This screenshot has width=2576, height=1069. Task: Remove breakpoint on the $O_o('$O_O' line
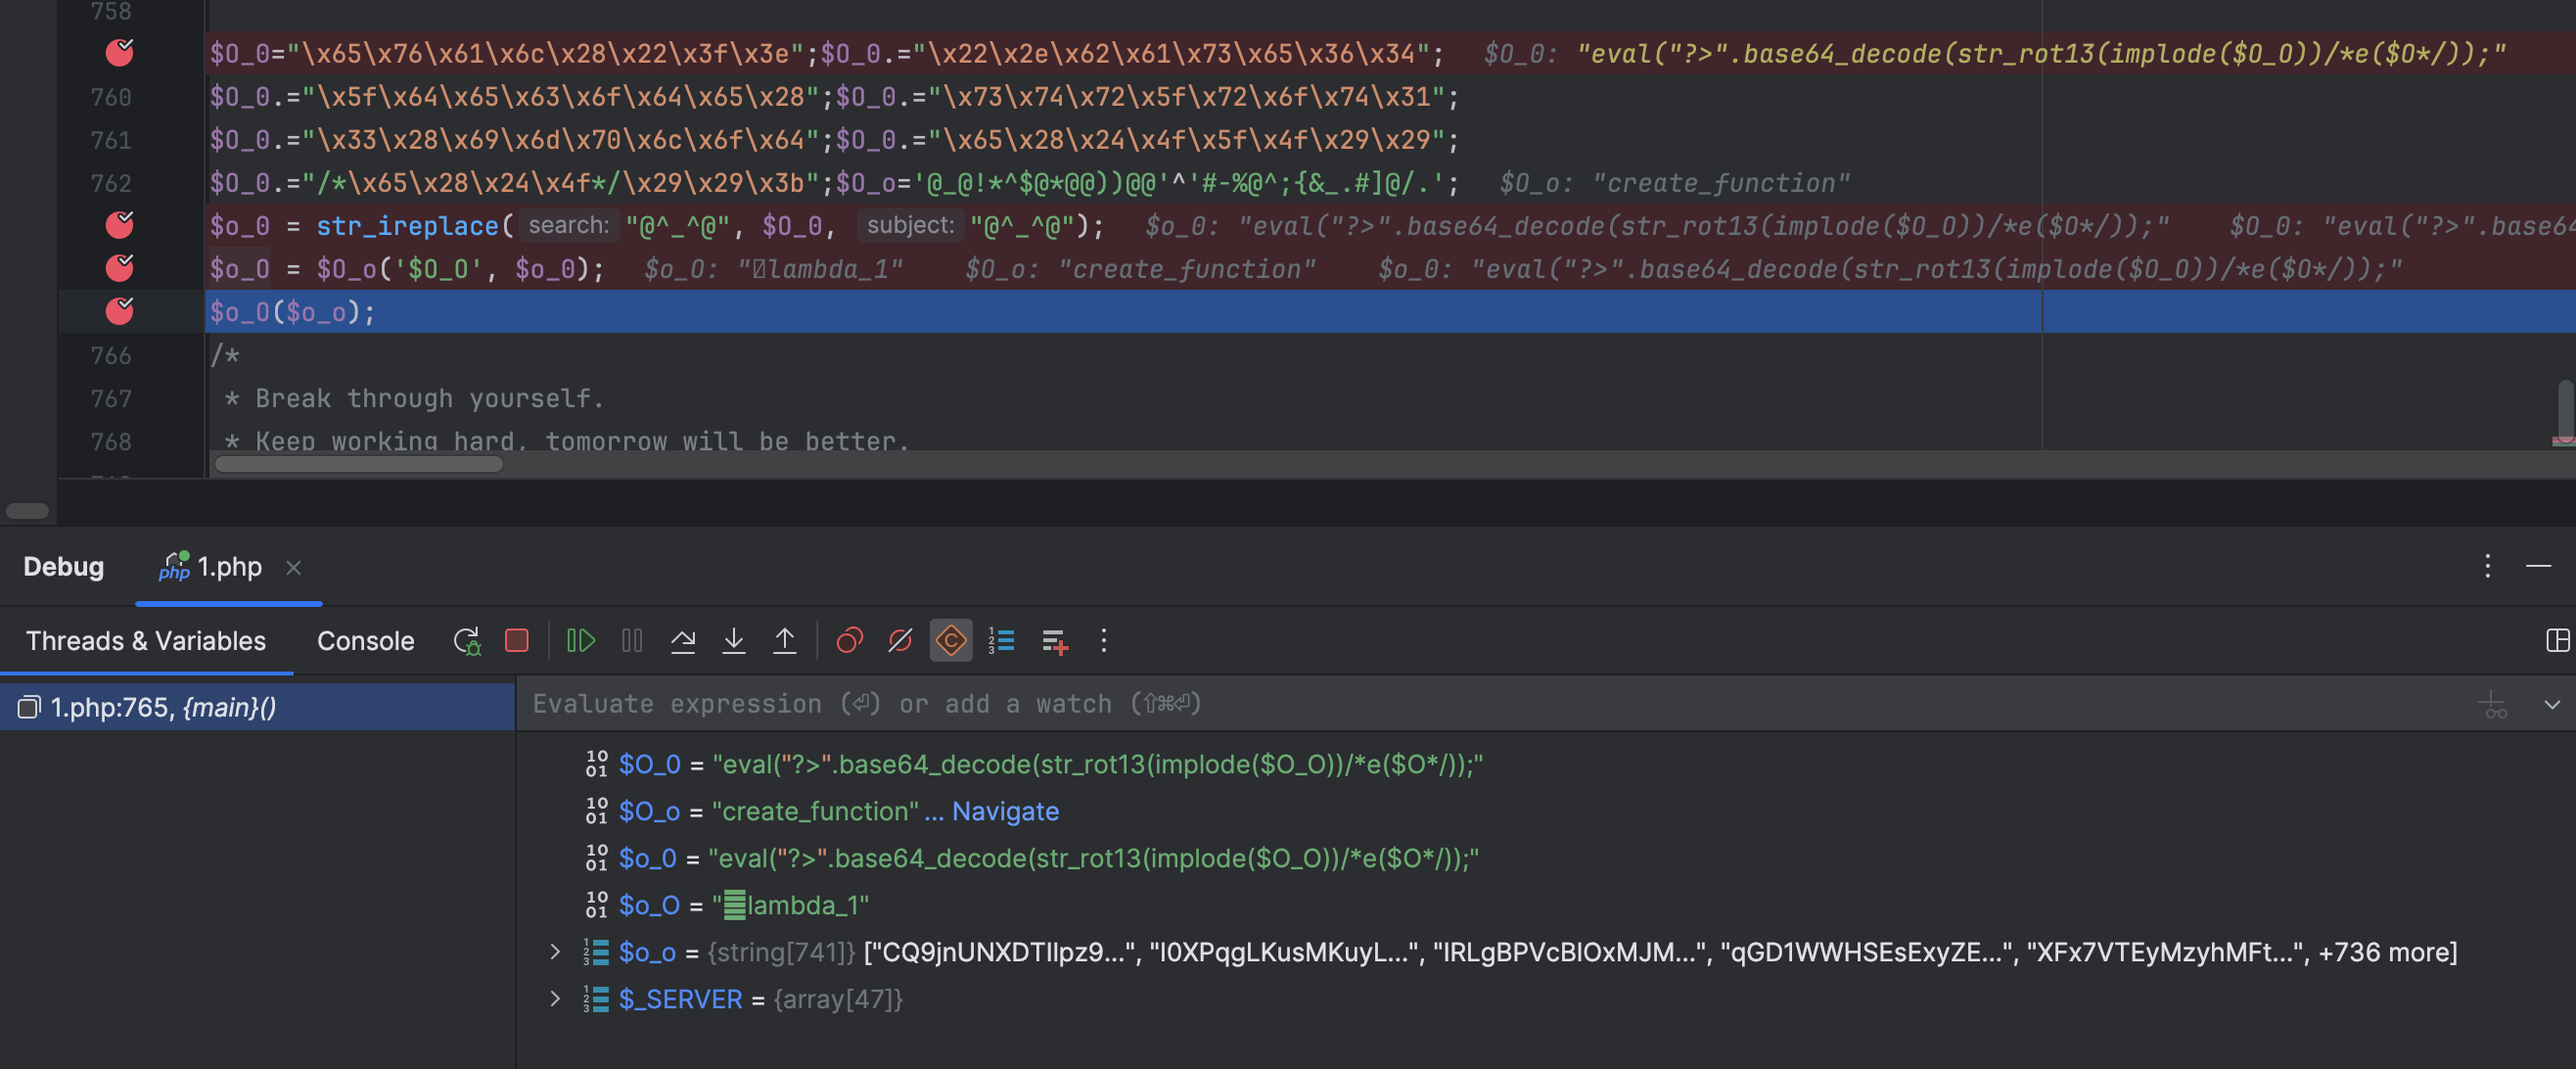120,268
